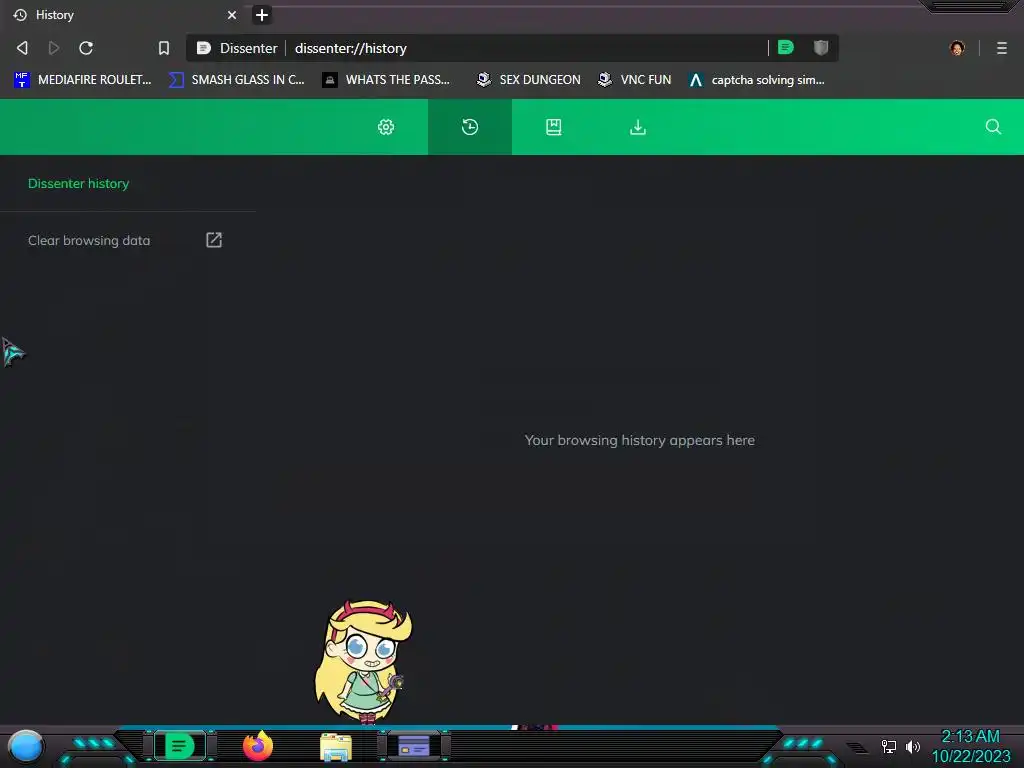Open the shields icon in address bar
This screenshot has height=768, width=1024.
(x=821, y=47)
